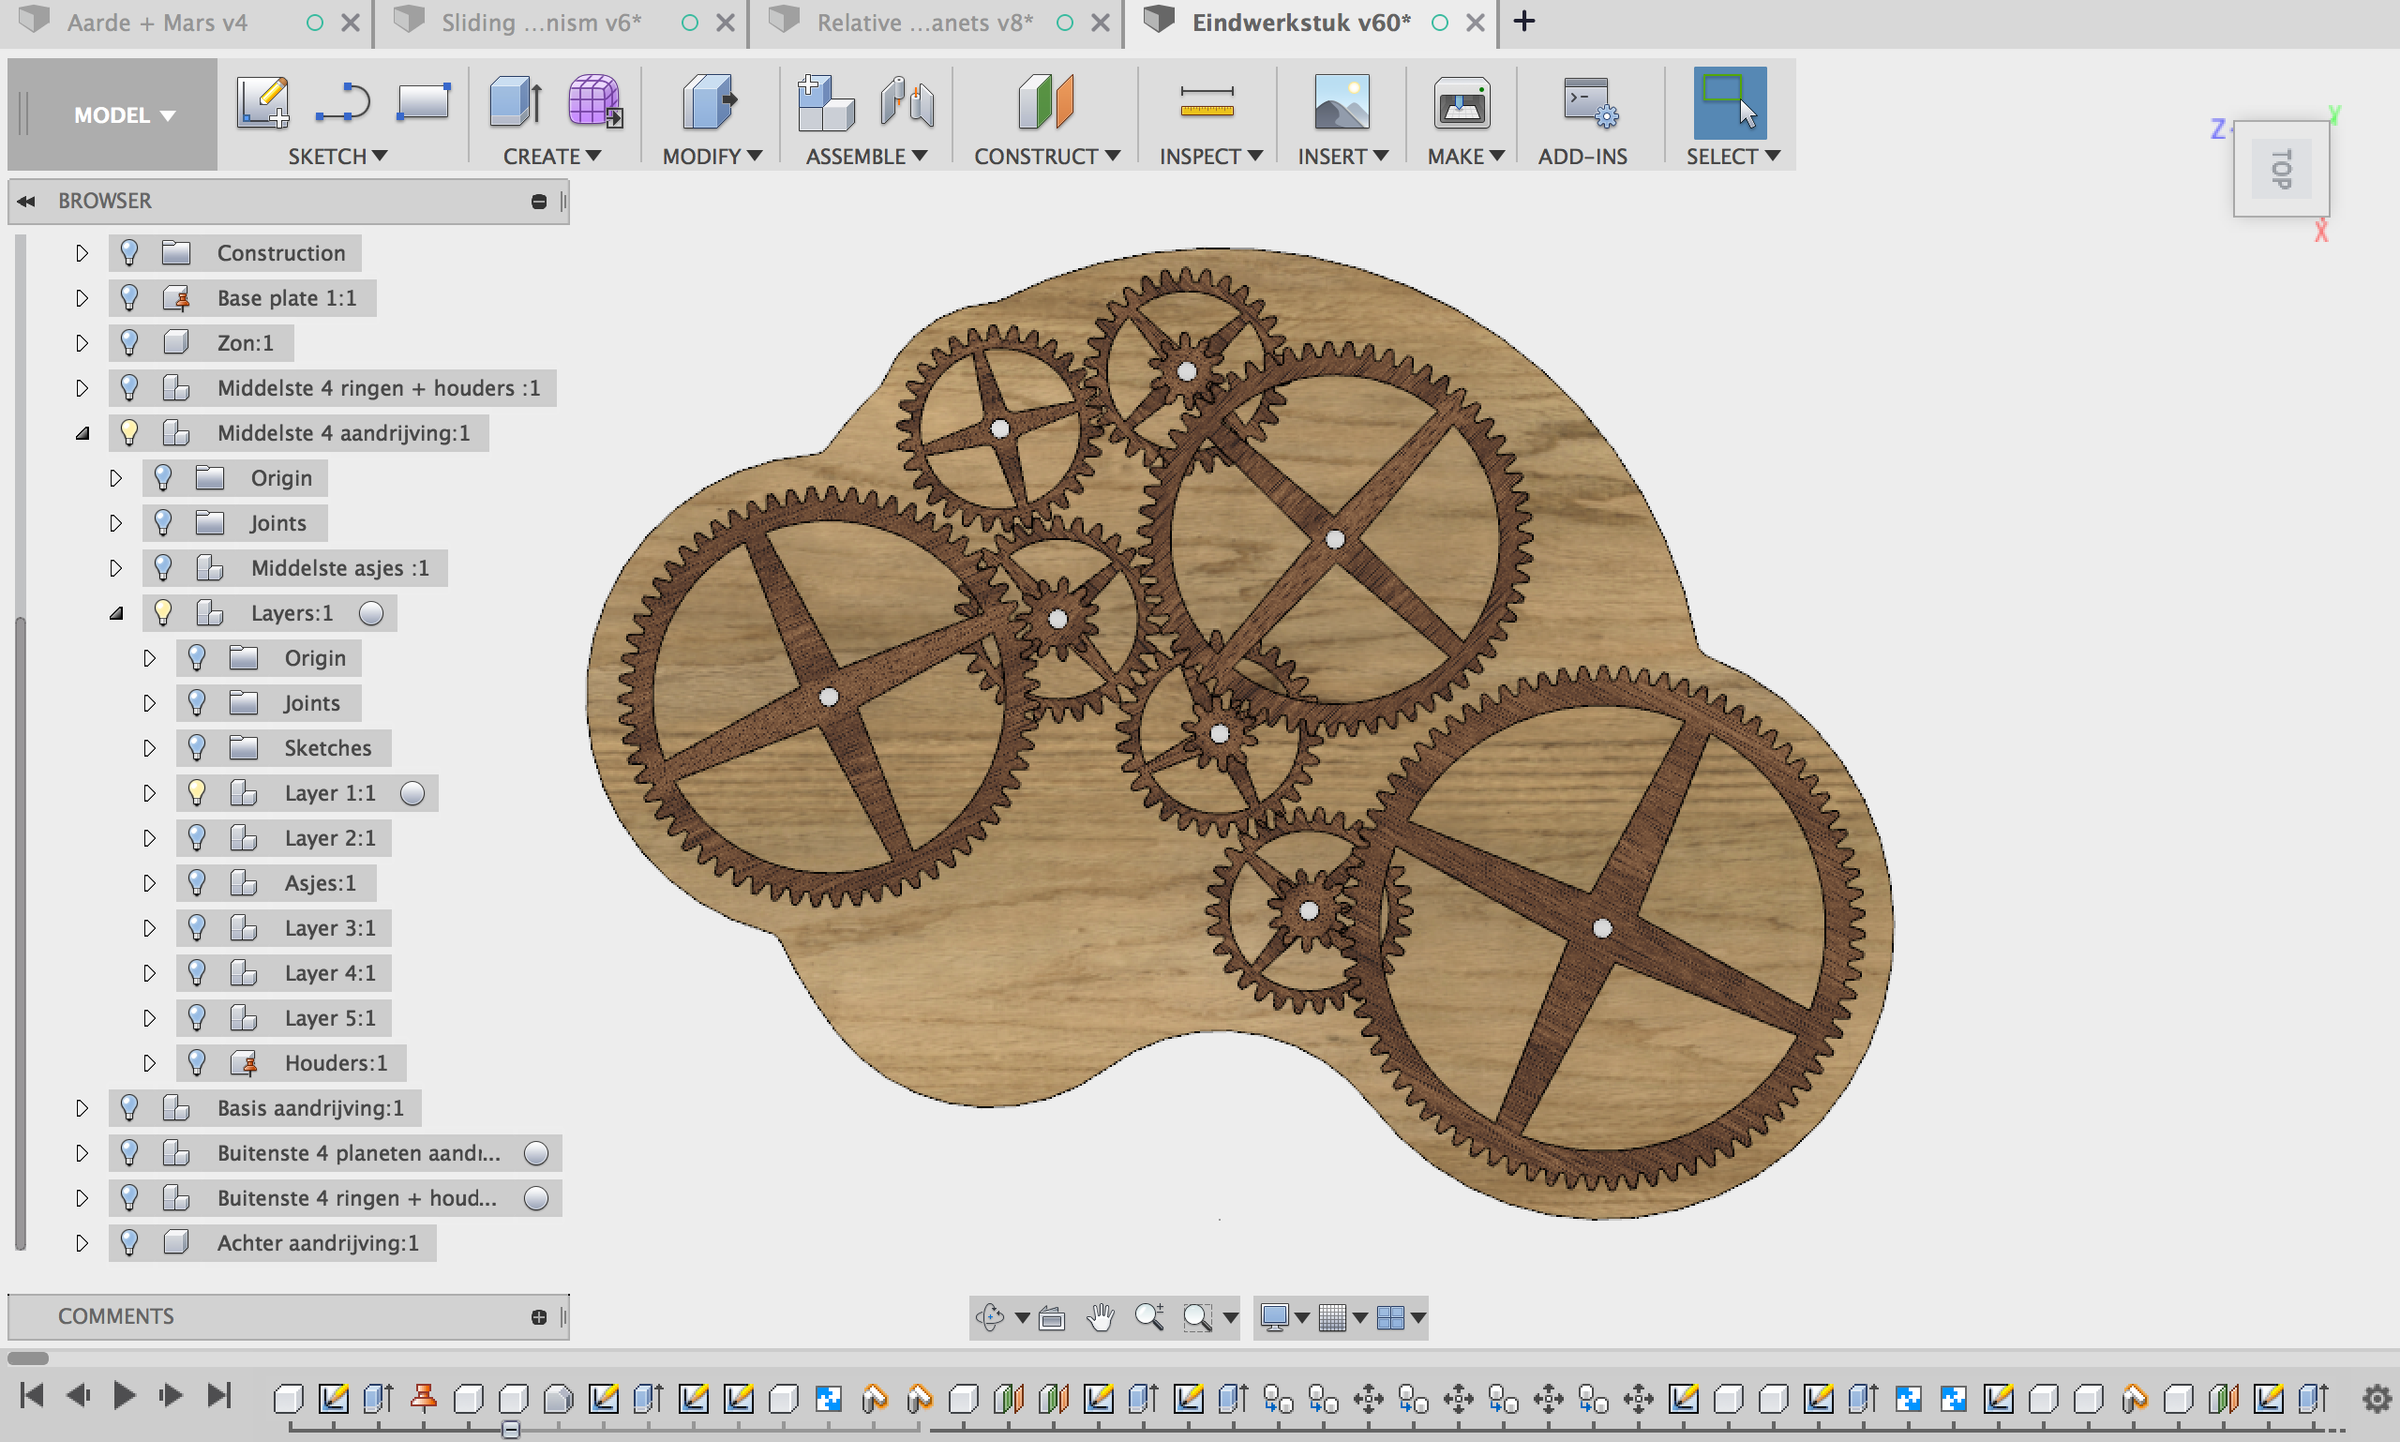Toggle visibility bulb of Zon:1

tap(129, 343)
